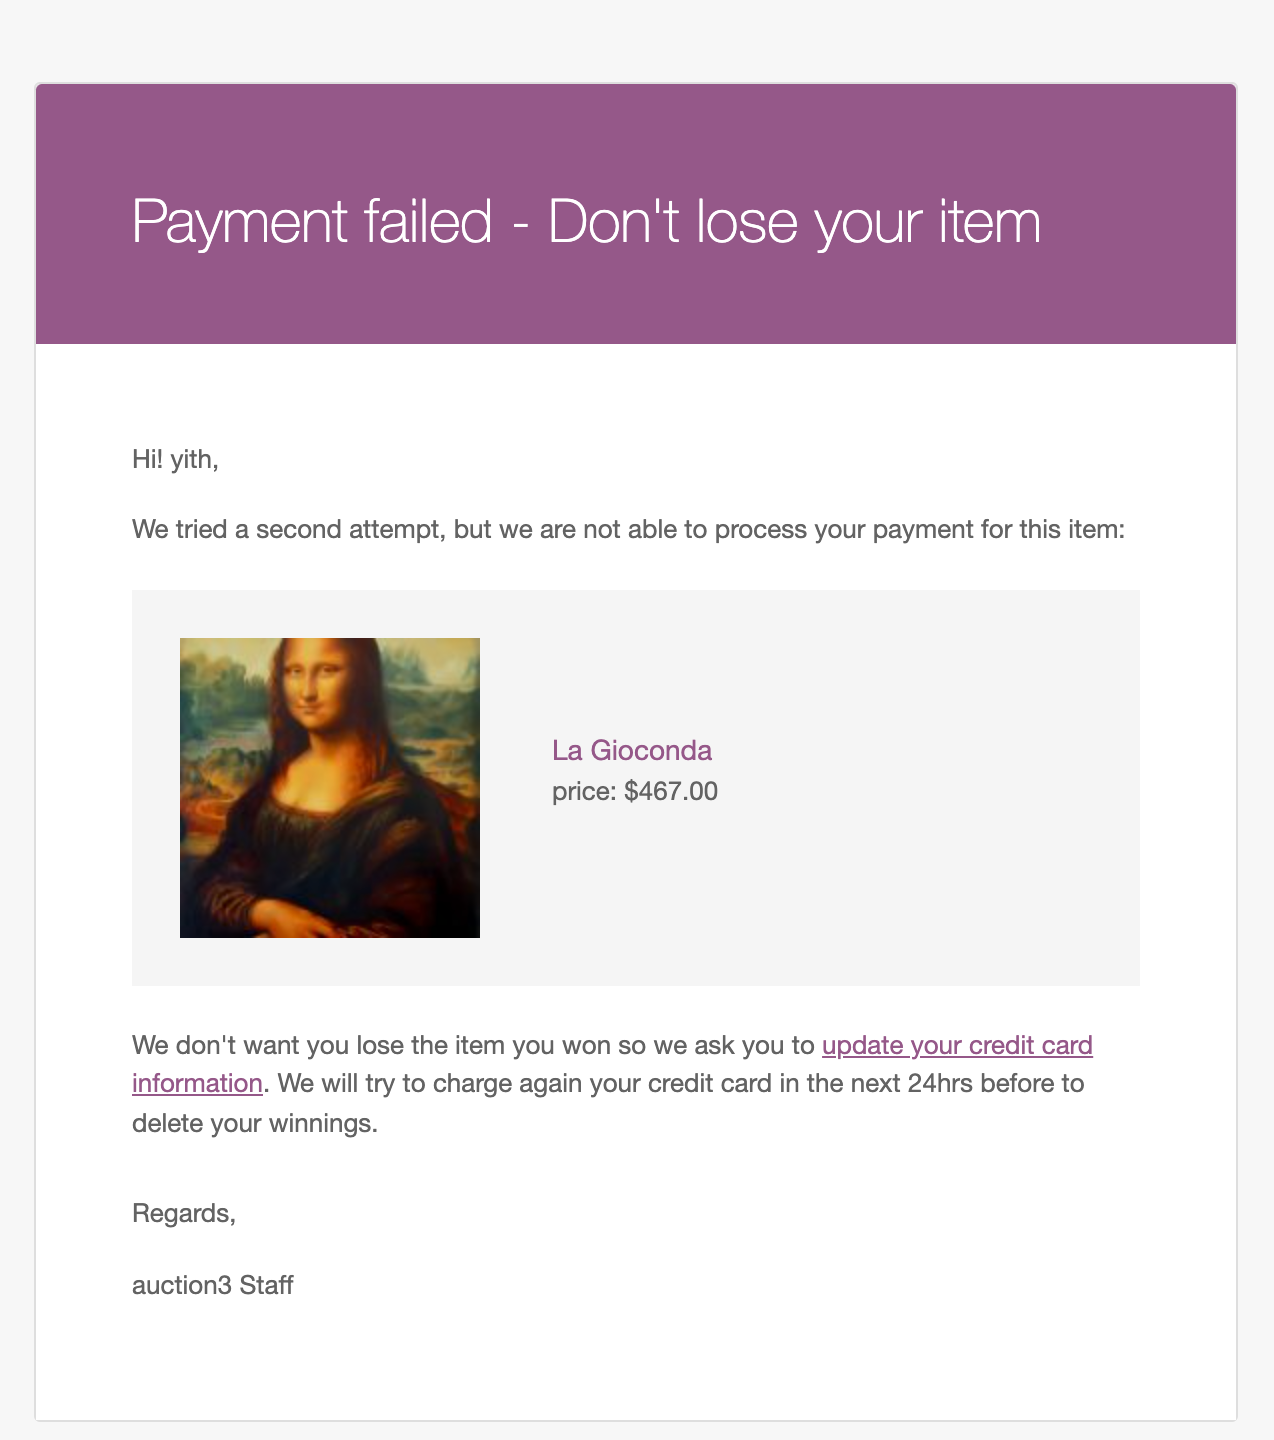Click the Mona Lisa face in the image
The width and height of the screenshot is (1274, 1440).
318,688
